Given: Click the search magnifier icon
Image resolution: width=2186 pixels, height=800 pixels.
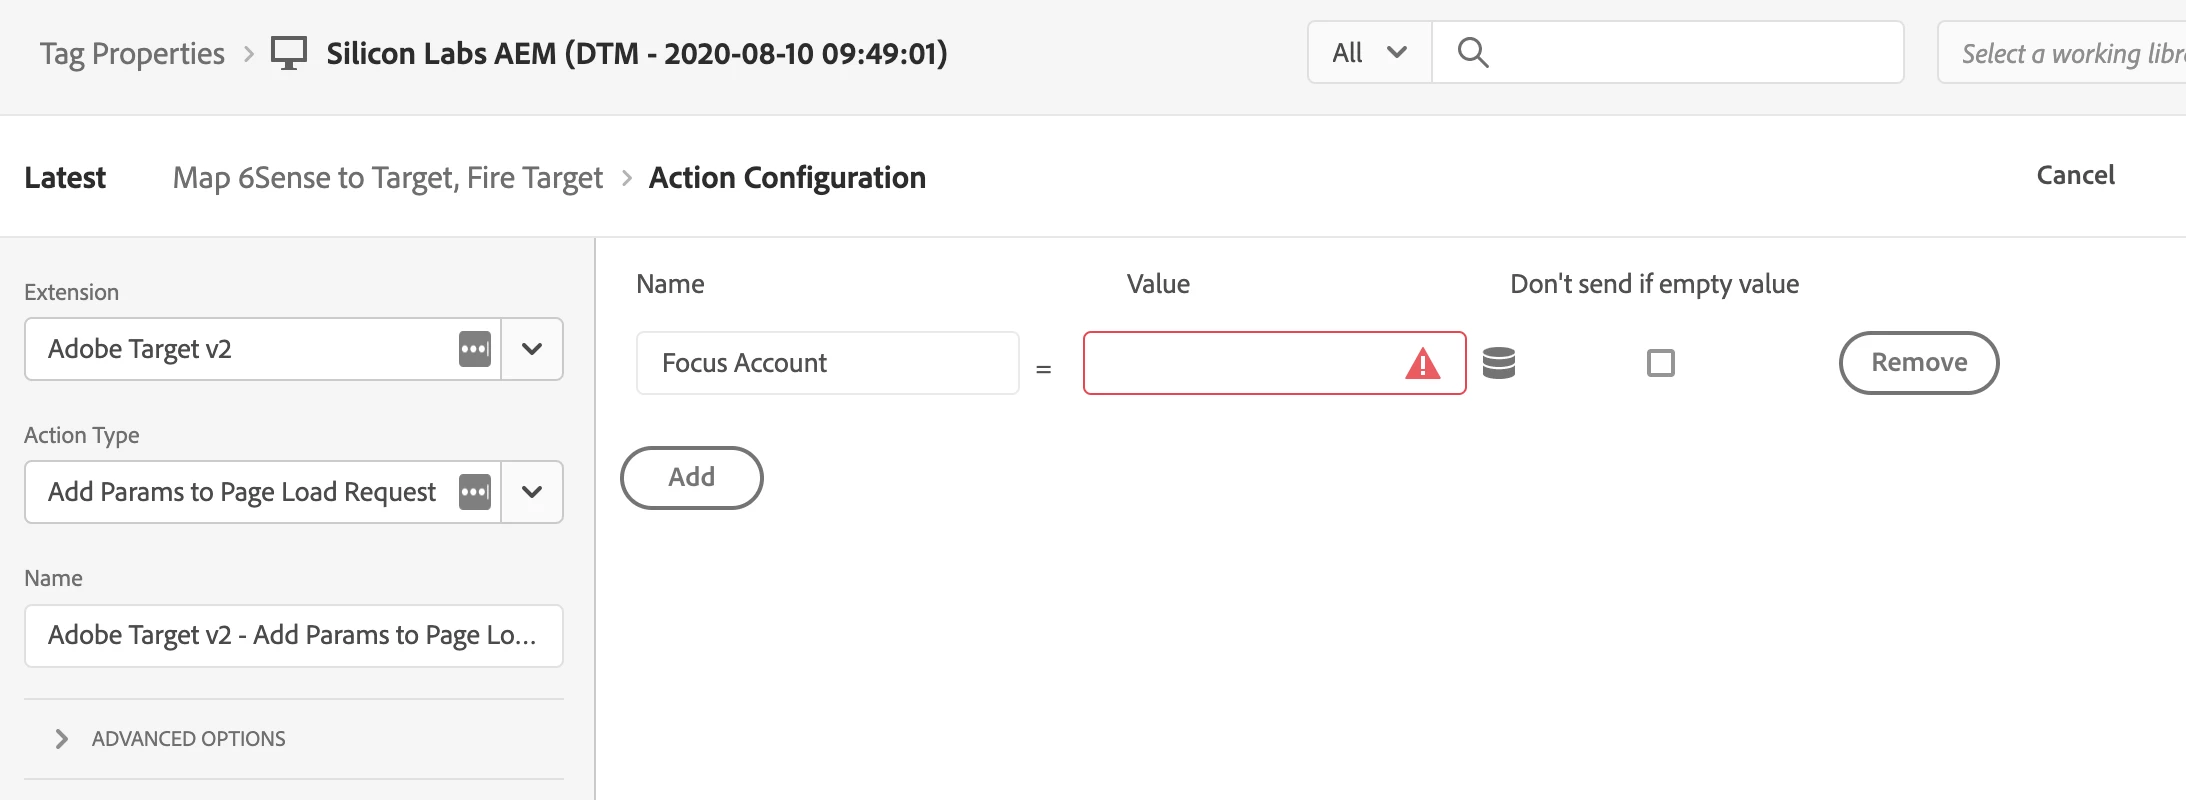Looking at the screenshot, I should point(1473,52).
